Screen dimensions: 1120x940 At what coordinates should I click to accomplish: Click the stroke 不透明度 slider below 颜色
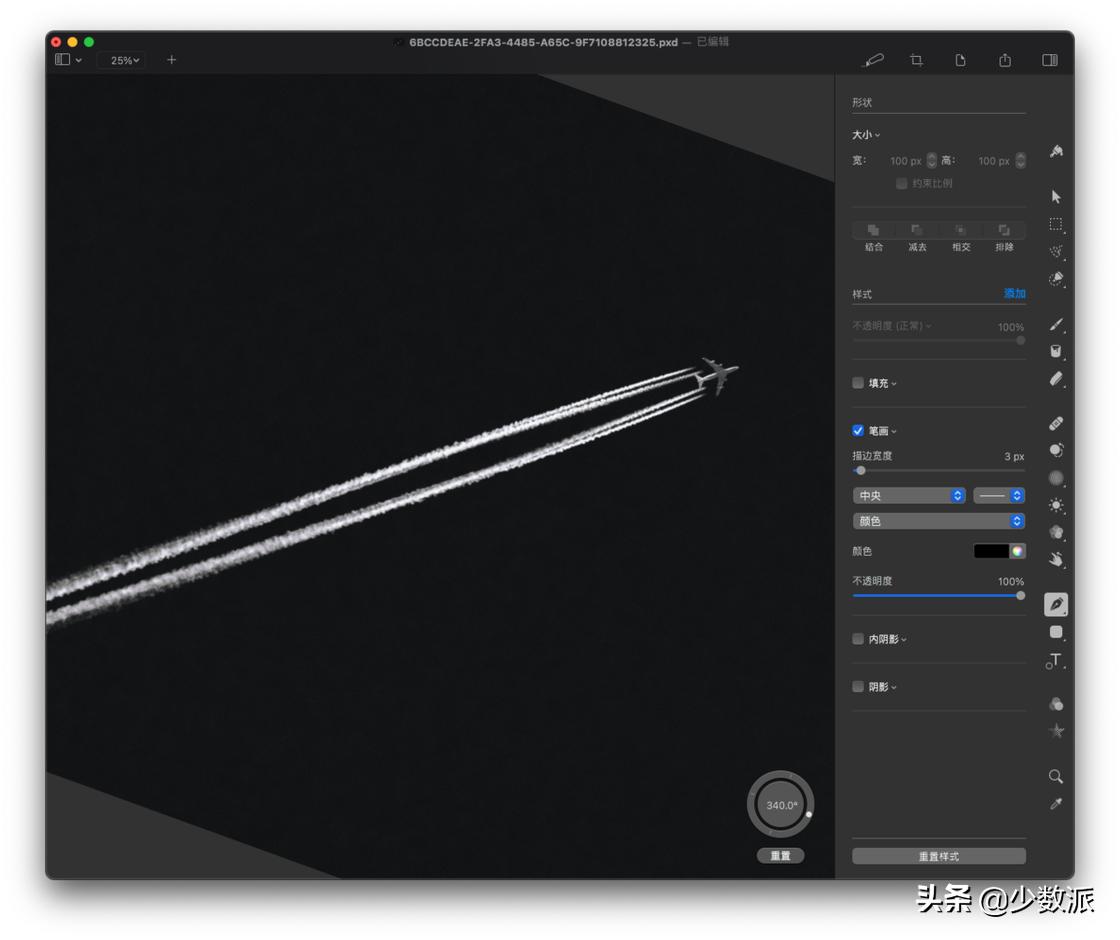[x=939, y=596]
